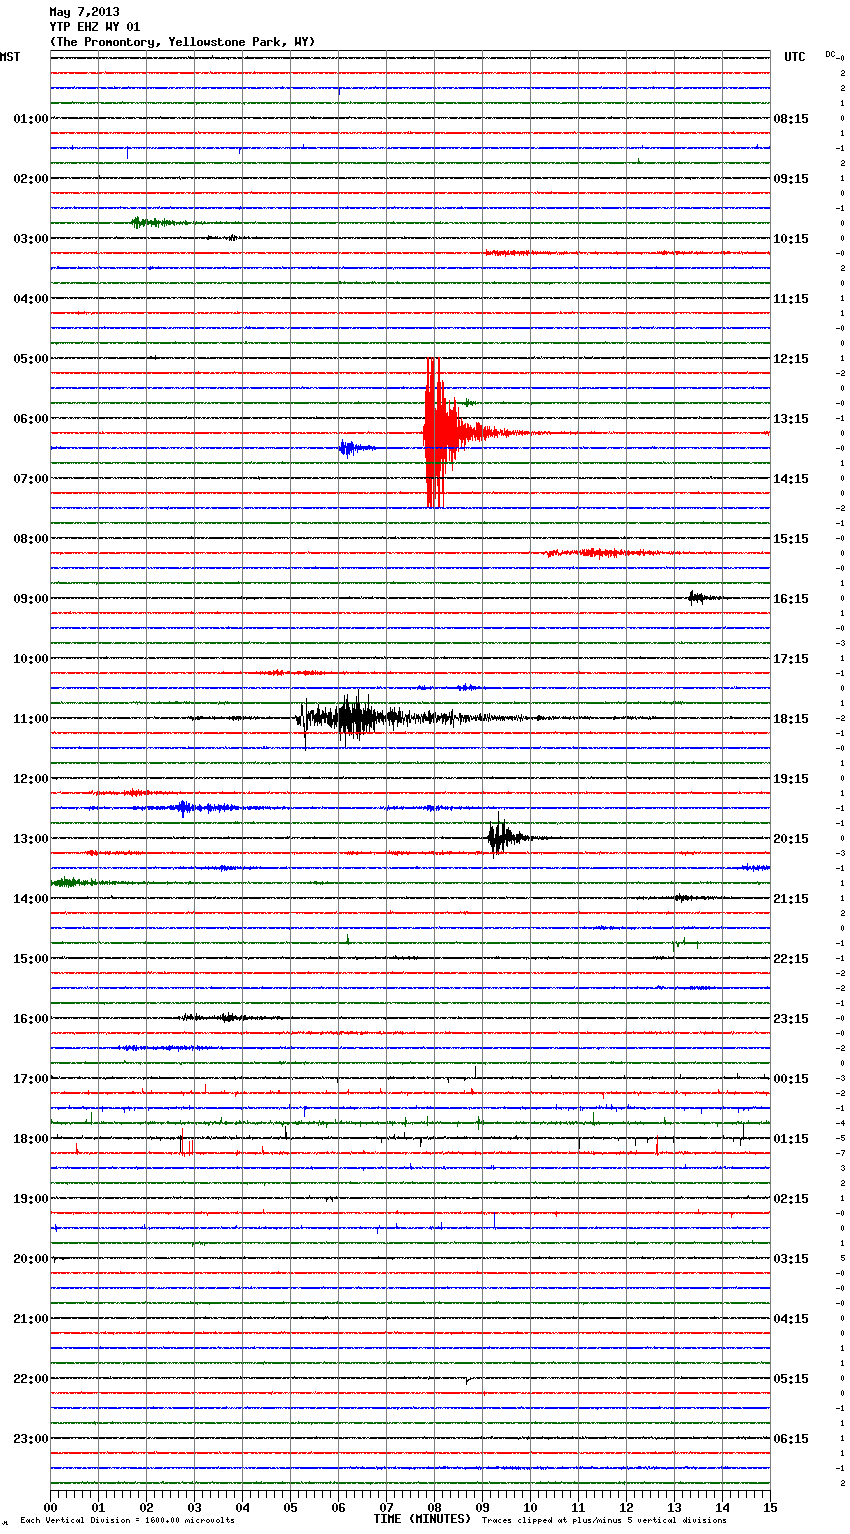Click minute '12' on the bottom axis
850x1534 pixels.
click(x=626, y=1507)
